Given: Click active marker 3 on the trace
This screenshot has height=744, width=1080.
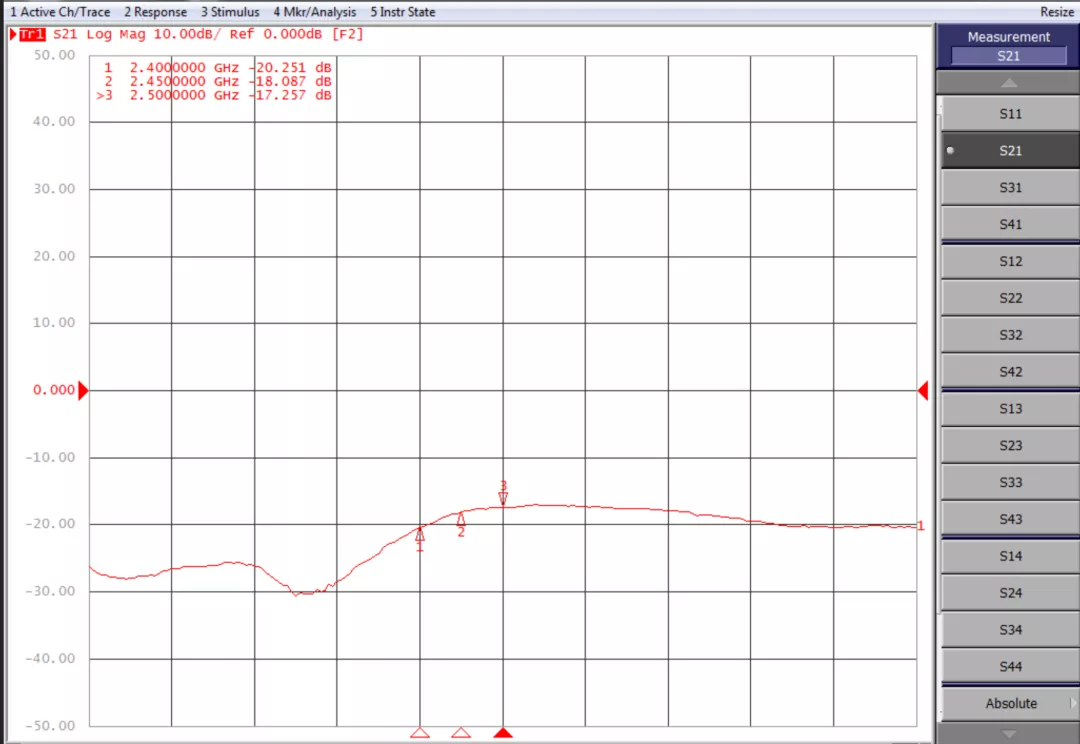Looking at the screenshot, I should click(x=503, y=497).
